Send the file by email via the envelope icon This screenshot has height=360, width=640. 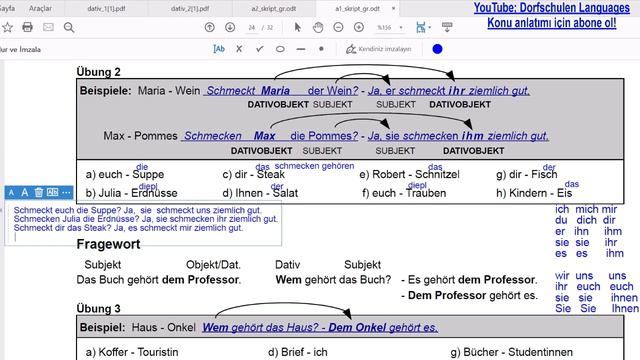(x=48, y=27)
